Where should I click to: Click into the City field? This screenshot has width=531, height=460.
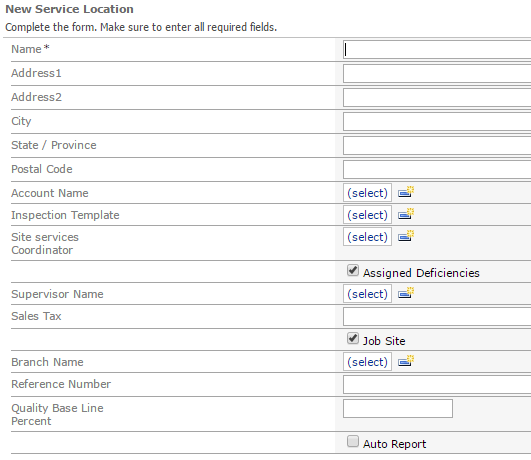click(x=437, y=122)
